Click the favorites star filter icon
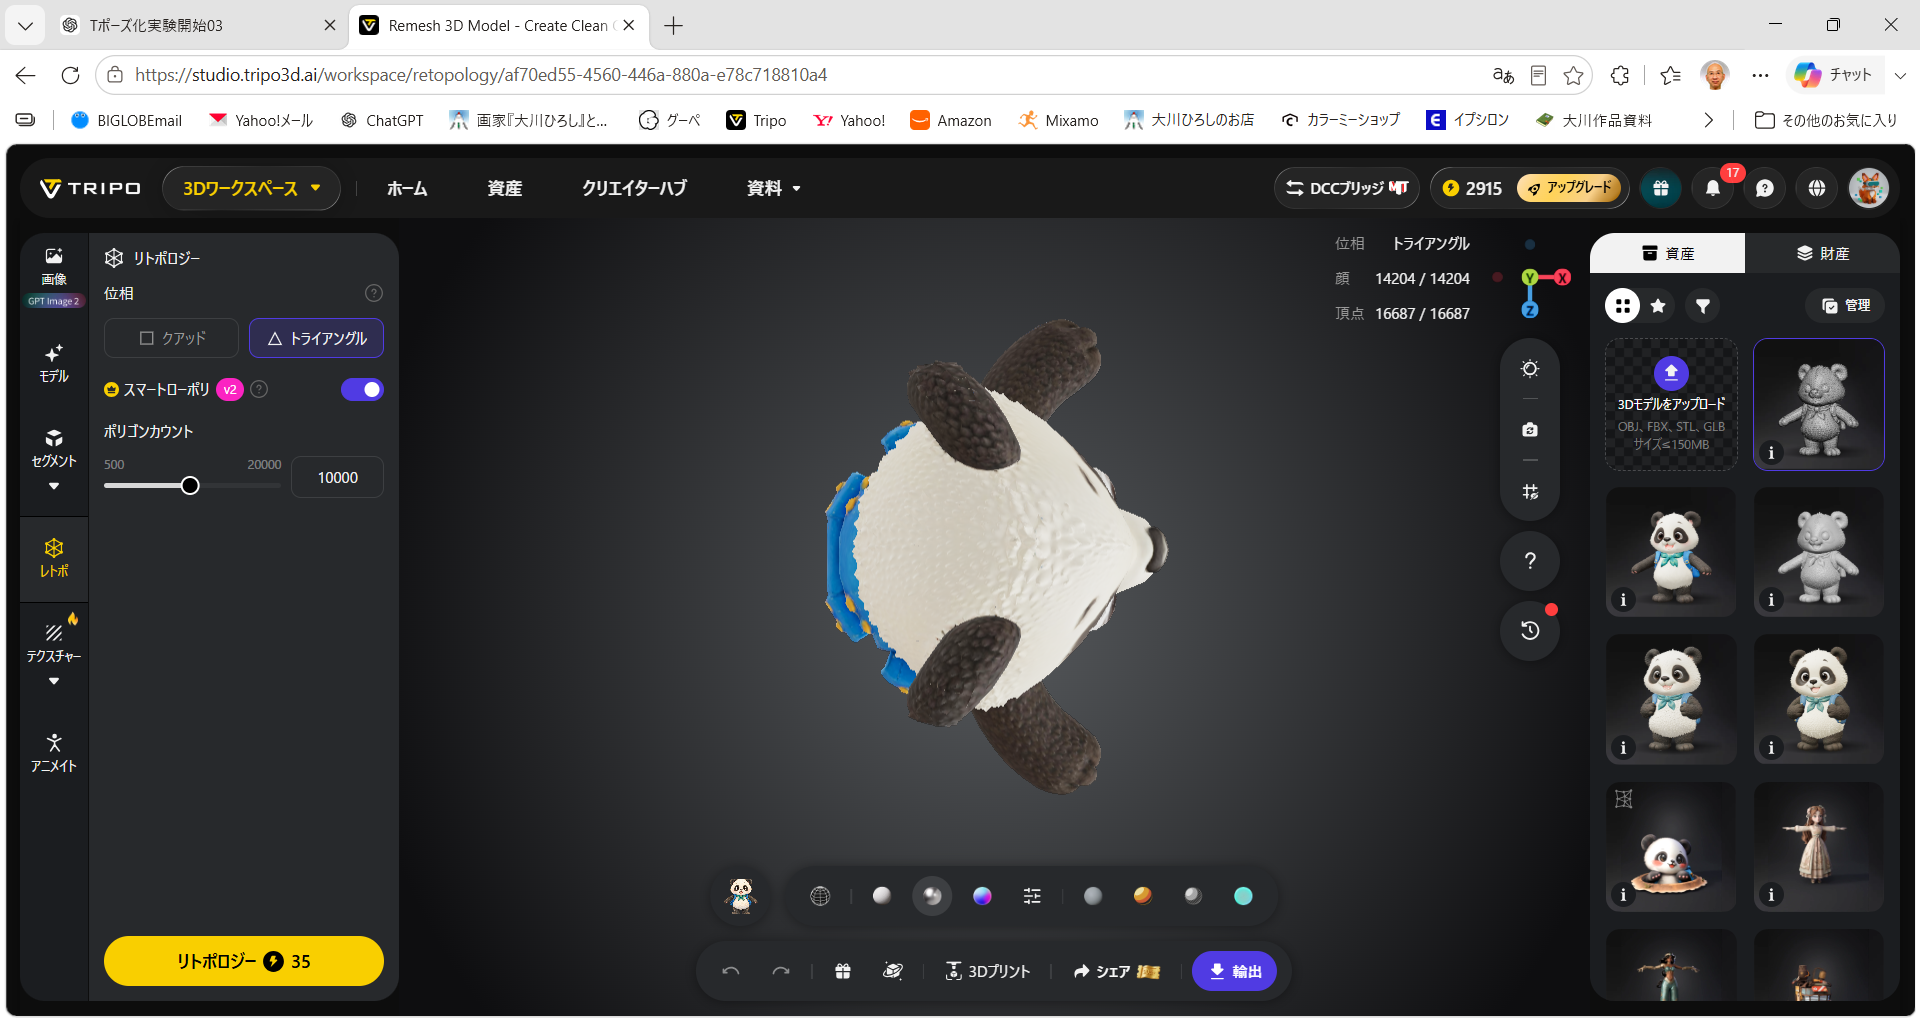Viewport: 1920px width, 1020px height. (x=1658, y=306)
